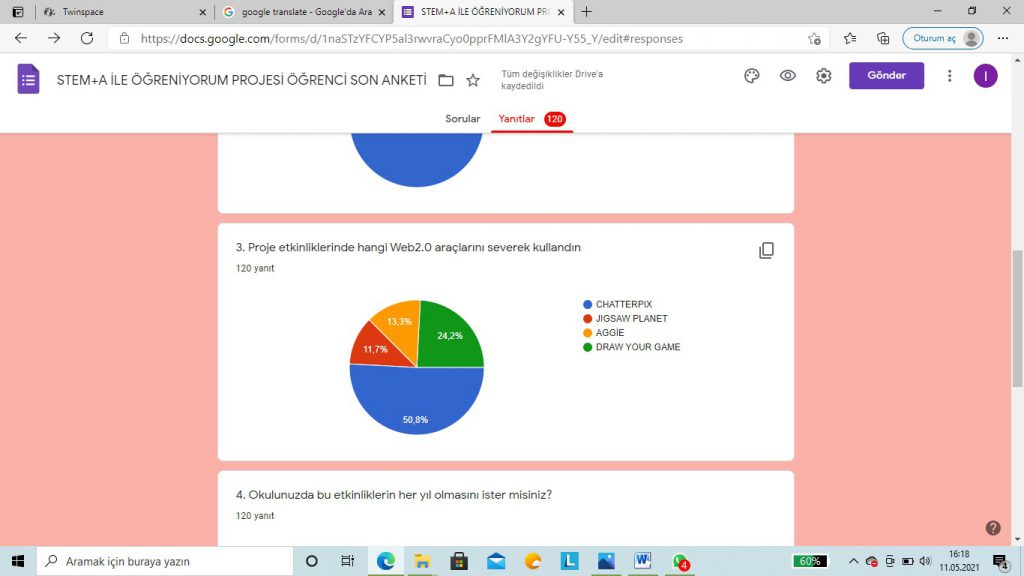Copy the chart for question 3
The image size is (1024, 576).
[766, 250]
